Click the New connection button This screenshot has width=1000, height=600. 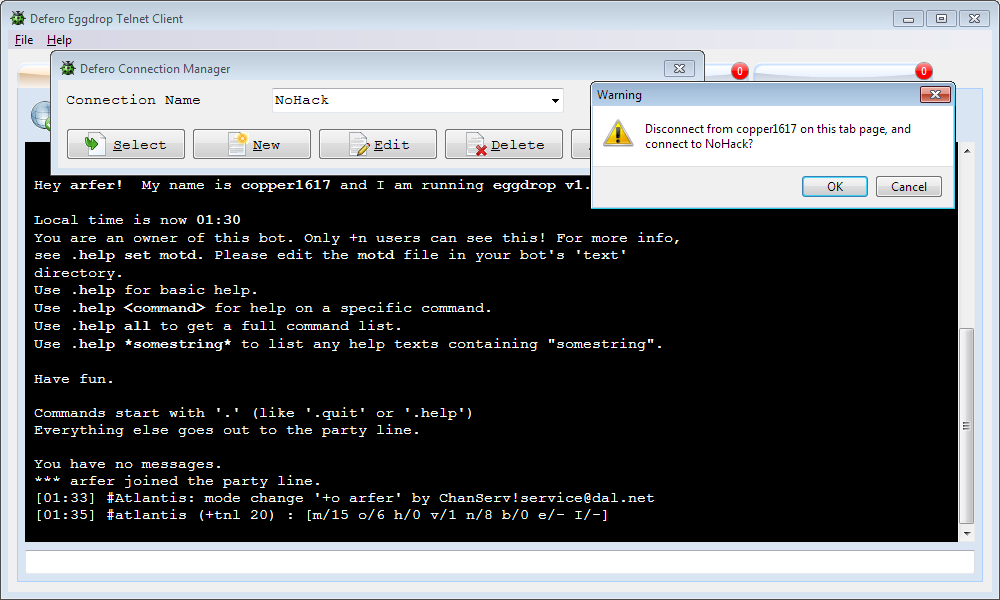pyautogui.click(x=252, y=144)
